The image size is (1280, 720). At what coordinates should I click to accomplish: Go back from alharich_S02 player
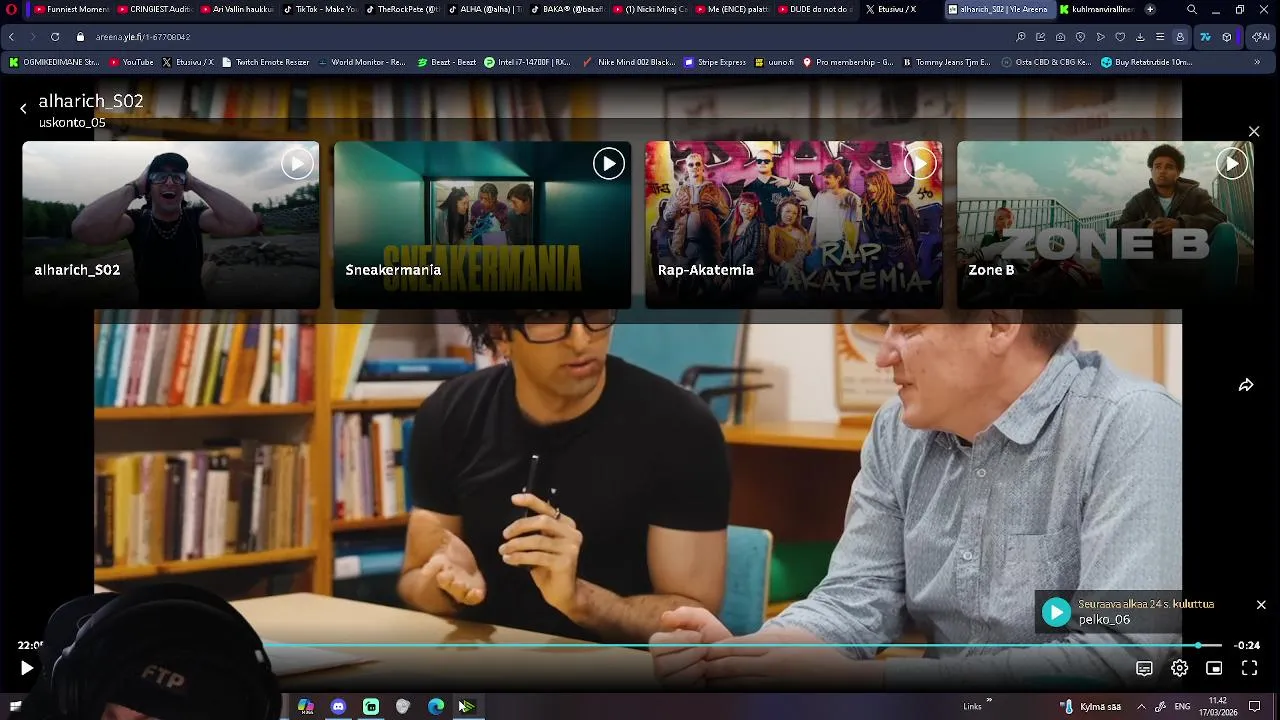23,108
